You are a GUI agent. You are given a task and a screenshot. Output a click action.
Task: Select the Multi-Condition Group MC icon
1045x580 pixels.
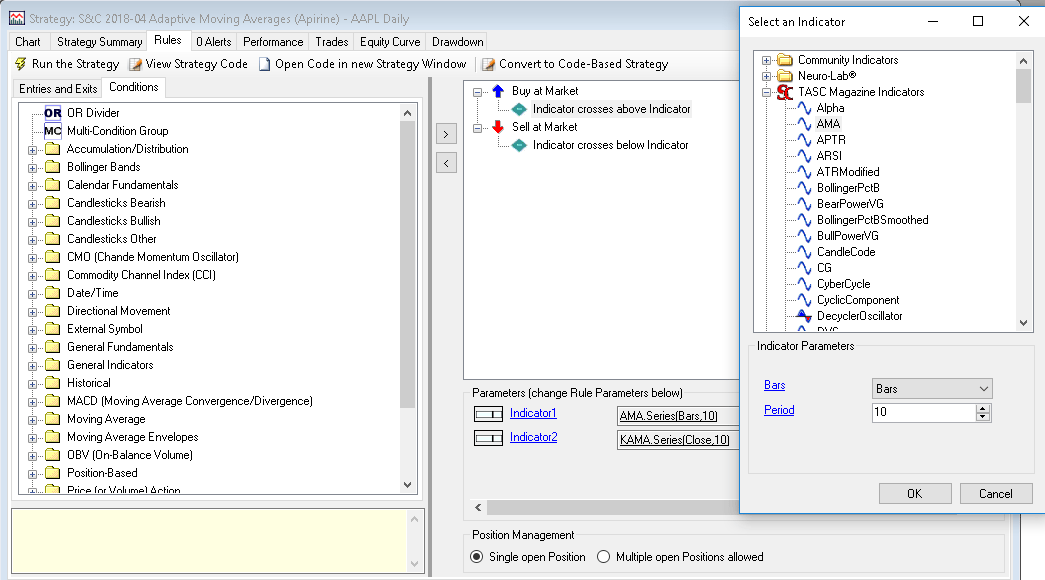coord(52,131)
